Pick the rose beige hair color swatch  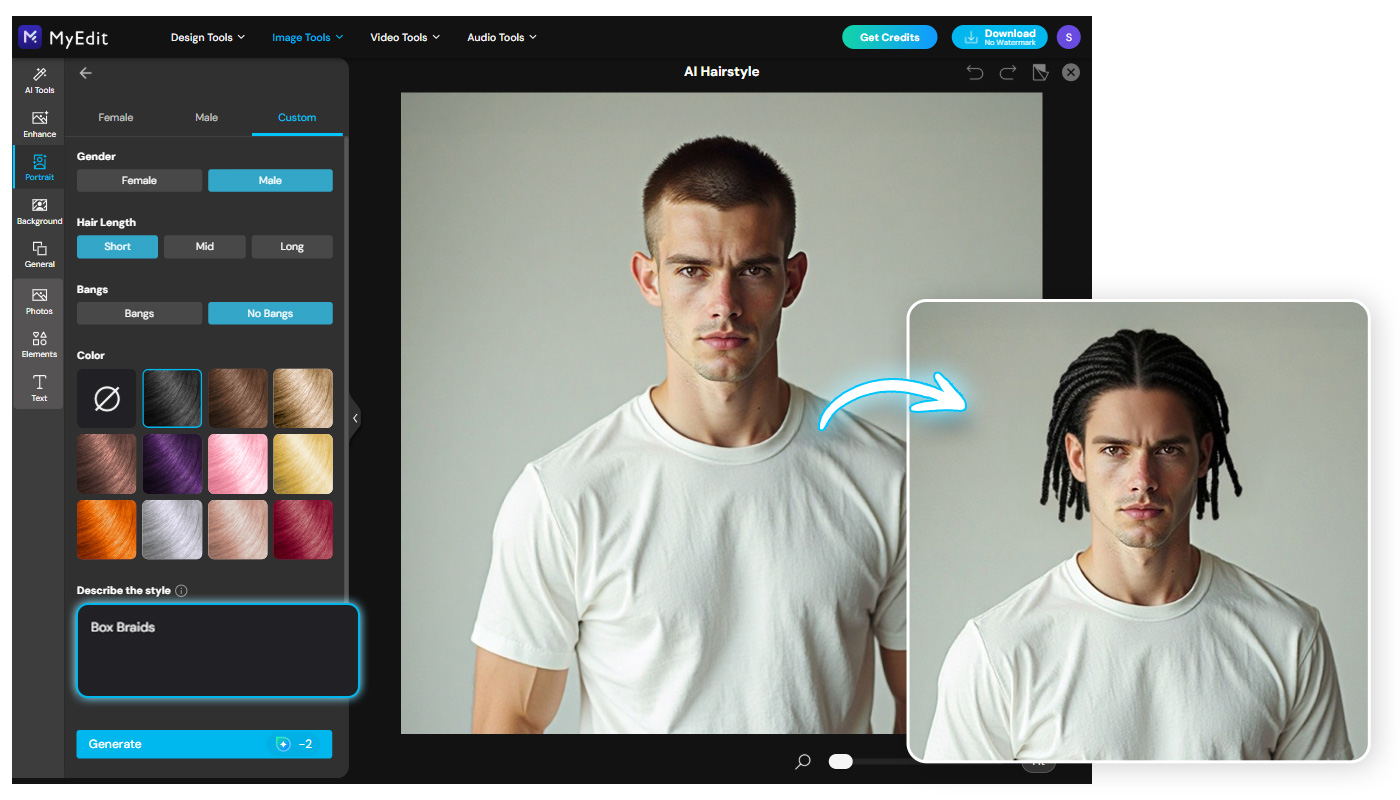click(238, 530)
